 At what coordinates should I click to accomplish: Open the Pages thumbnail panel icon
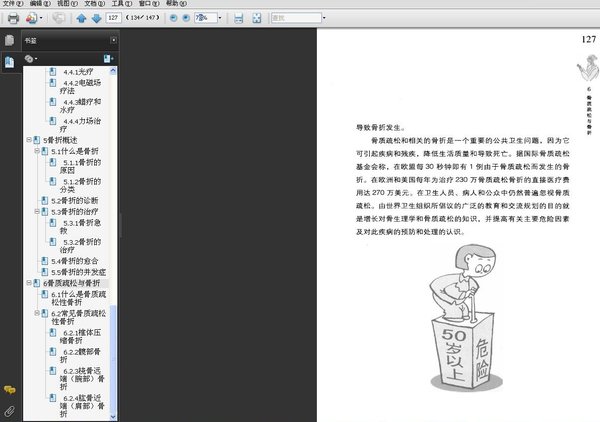coord(10,40)
